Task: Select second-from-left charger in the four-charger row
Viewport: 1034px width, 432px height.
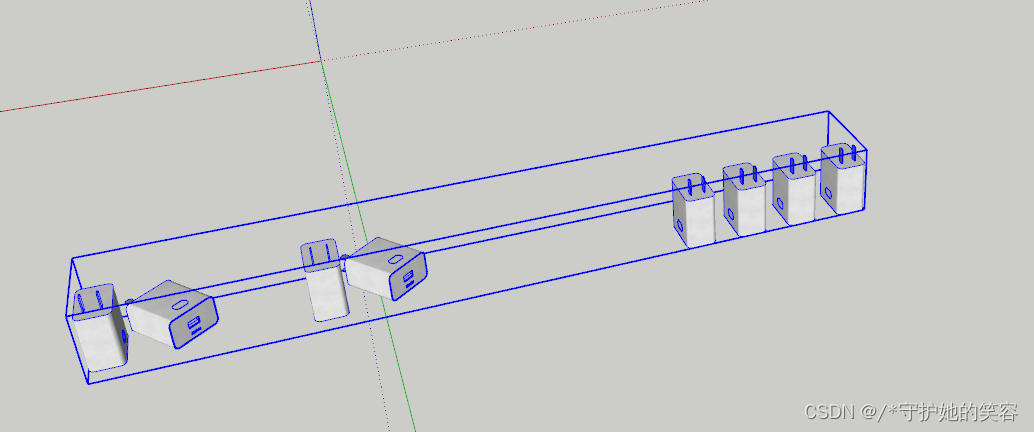Action: [744, 200]
